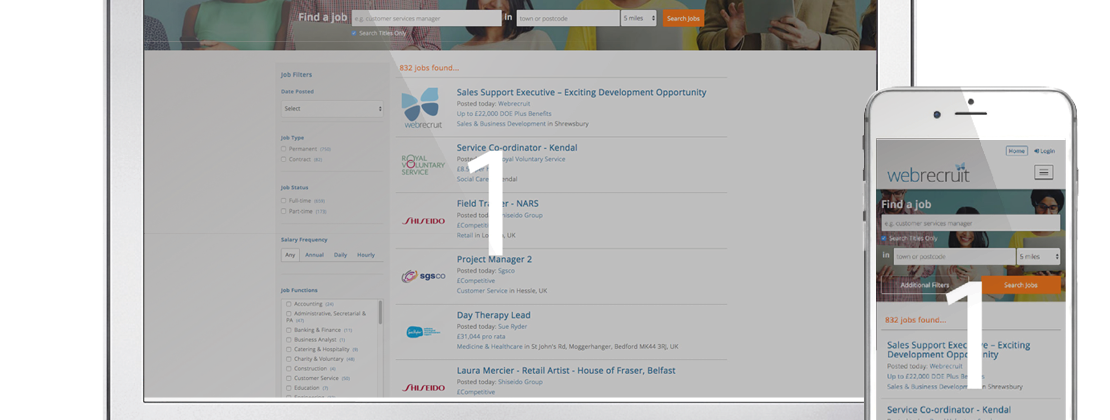The image size is (1110, 420).
Task: Open the hamburger menu on the phone
Action: (1044, 172)
